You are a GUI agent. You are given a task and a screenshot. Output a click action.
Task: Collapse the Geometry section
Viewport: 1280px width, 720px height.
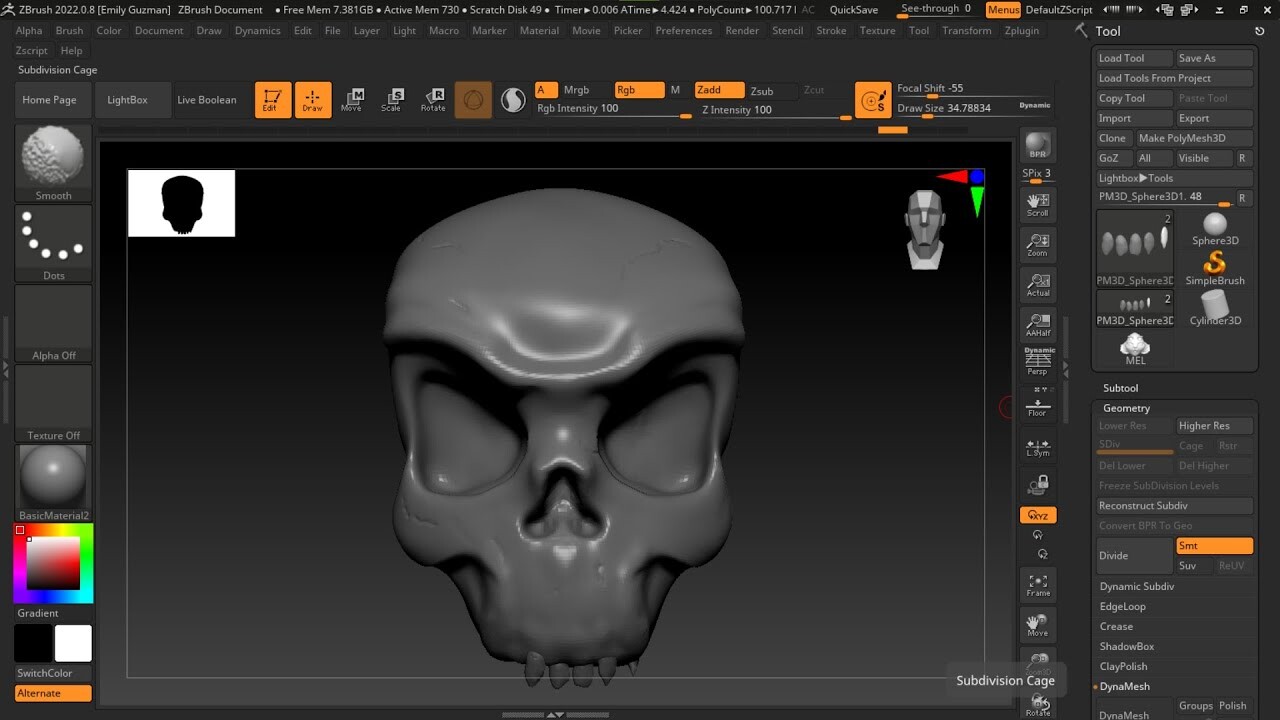tap(1126, 408)
